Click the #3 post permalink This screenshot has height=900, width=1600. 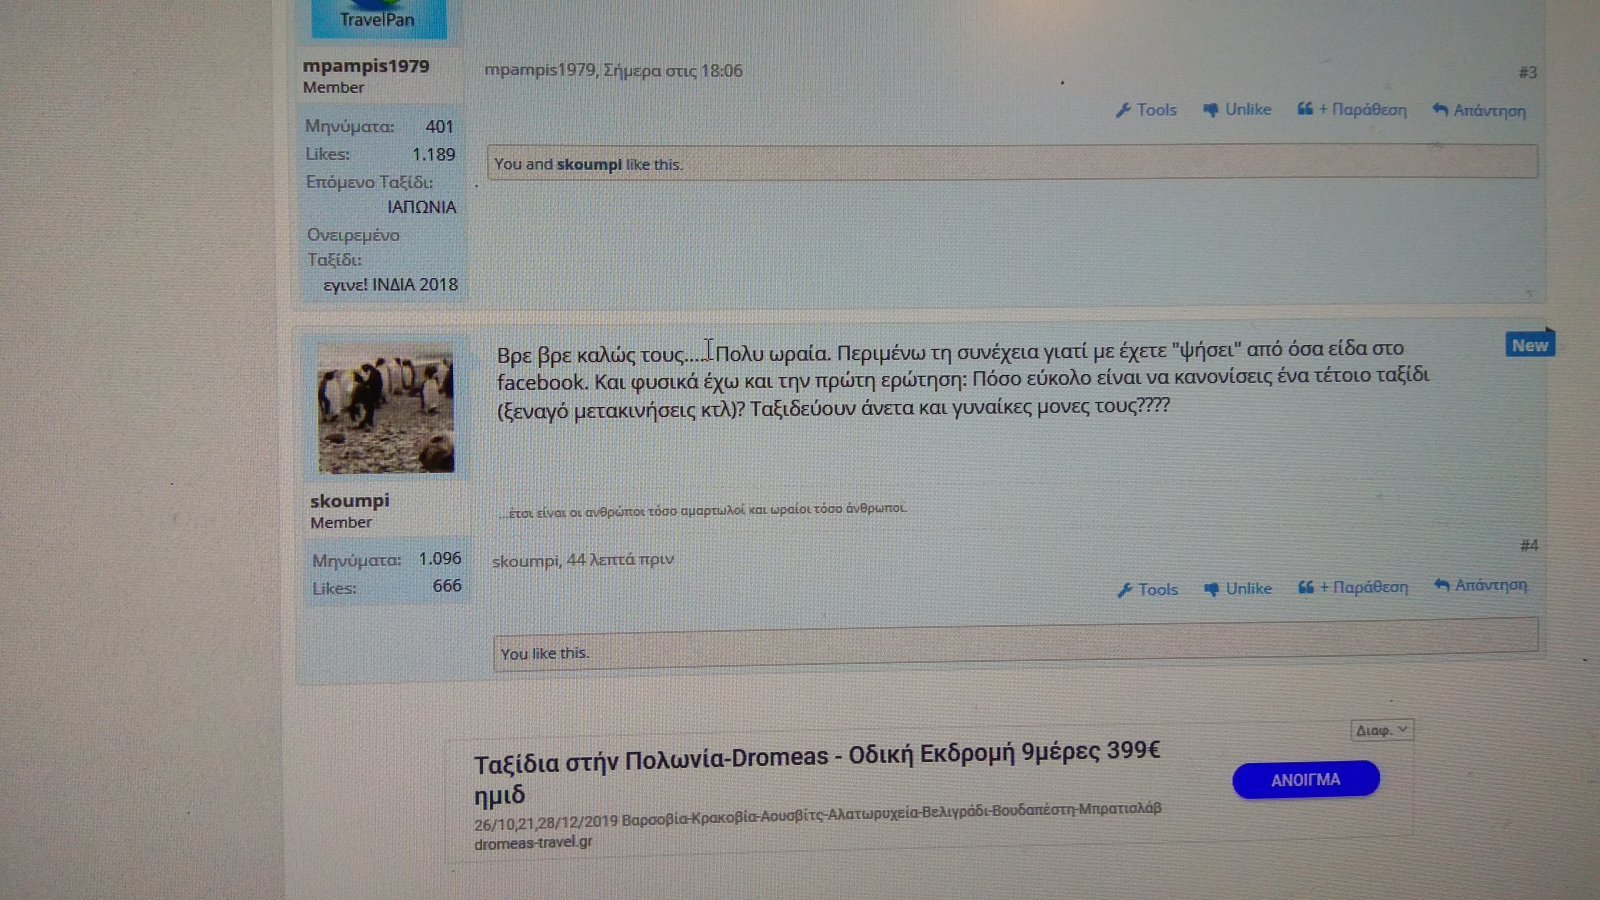coord(1527,72)
